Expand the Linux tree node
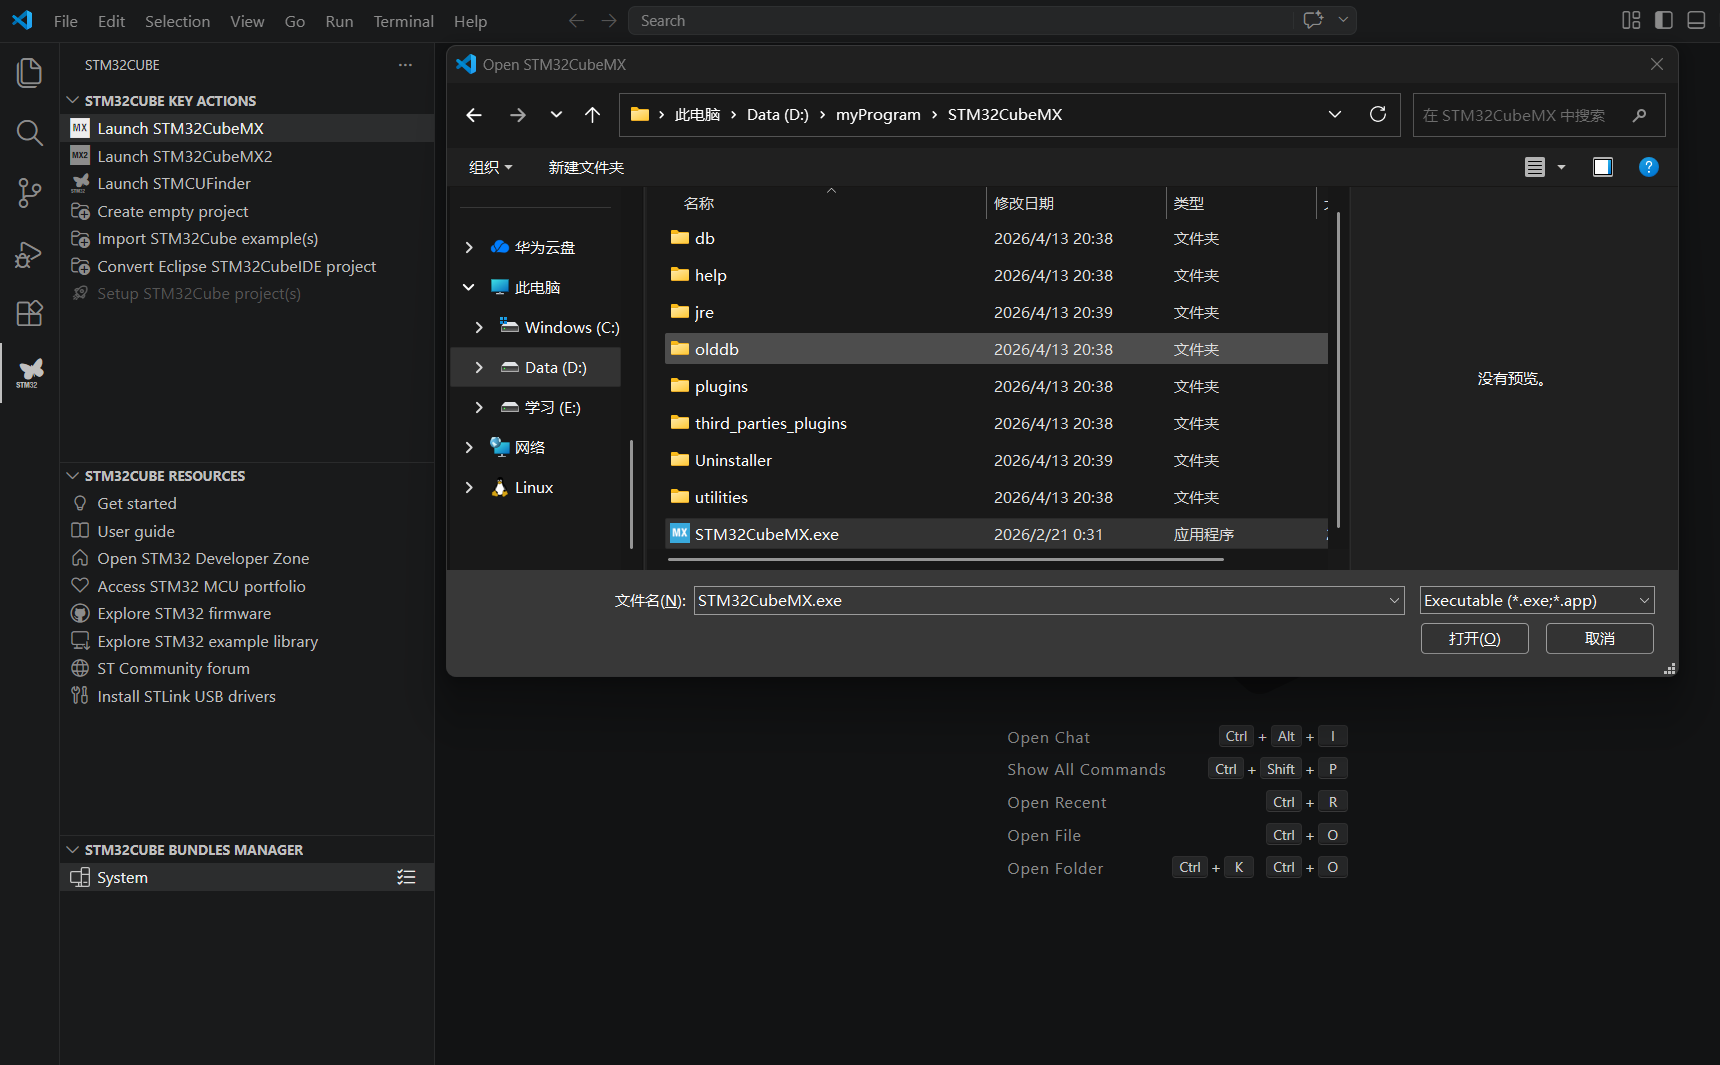This screenshot has height=1065, width=1720. (x=469, y=487)
